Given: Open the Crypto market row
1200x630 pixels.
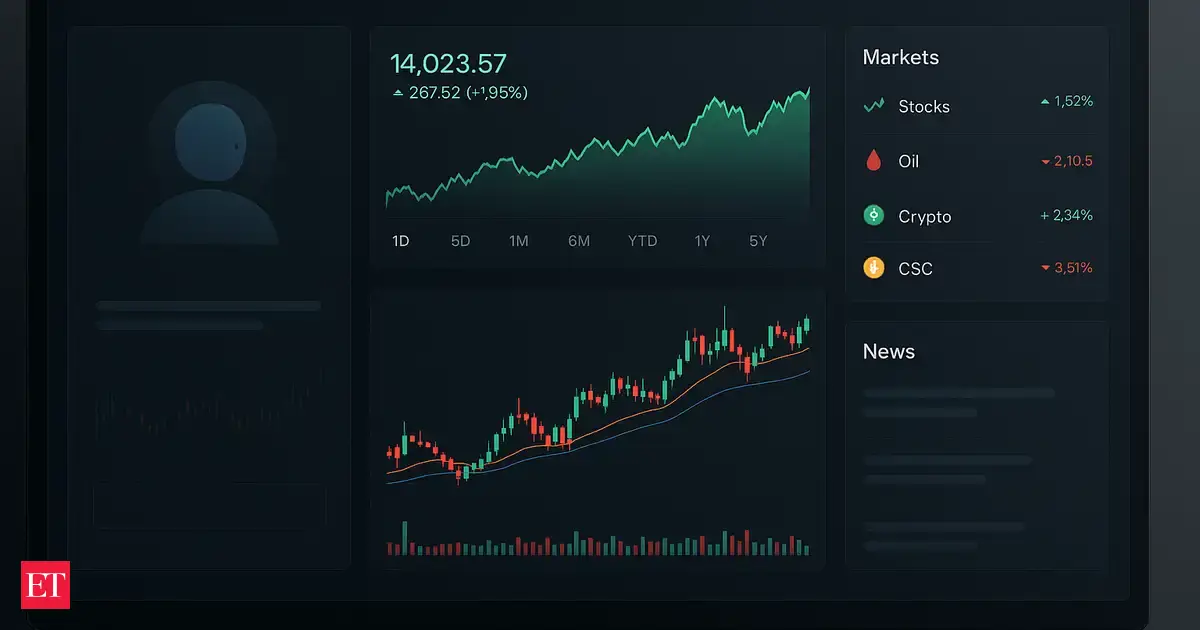Looking at the screenshot, I should [925, 216].
